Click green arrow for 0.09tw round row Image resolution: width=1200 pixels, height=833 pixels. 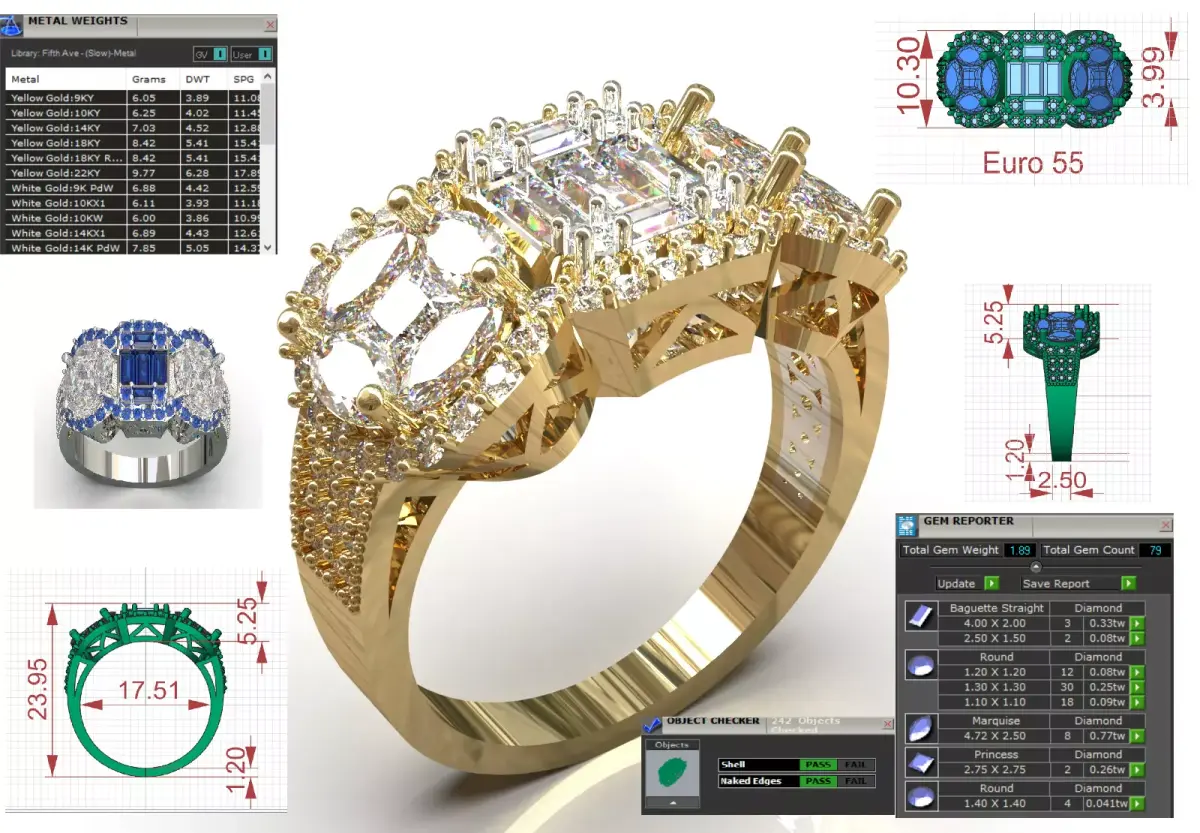[x=1137, y=702]
